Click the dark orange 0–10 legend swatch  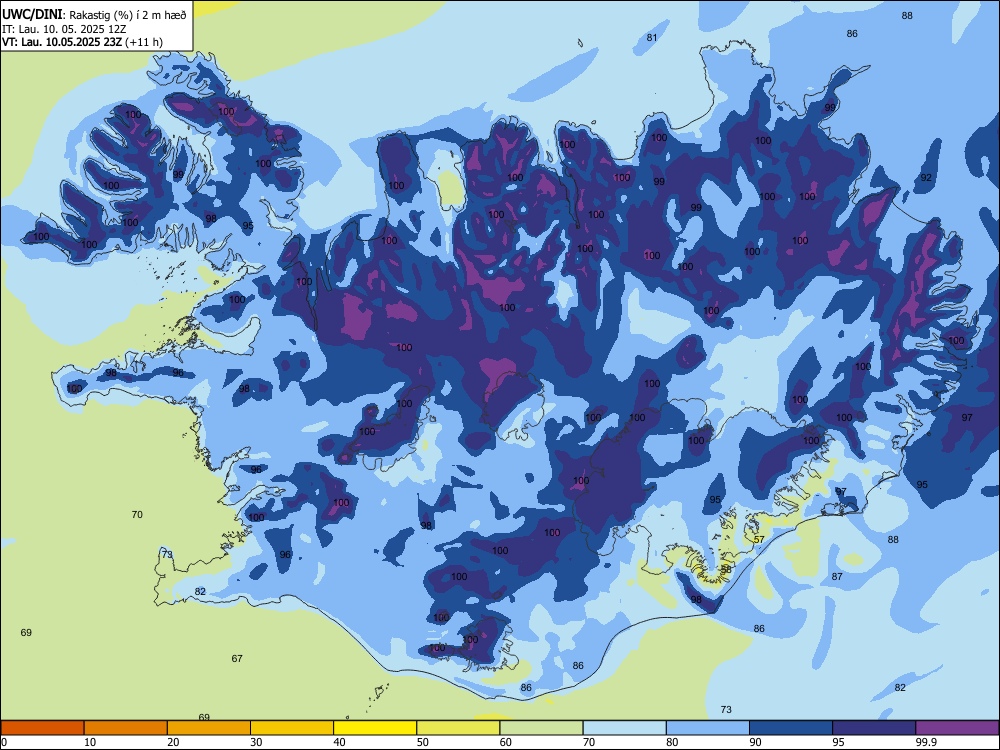pos(42,728)
